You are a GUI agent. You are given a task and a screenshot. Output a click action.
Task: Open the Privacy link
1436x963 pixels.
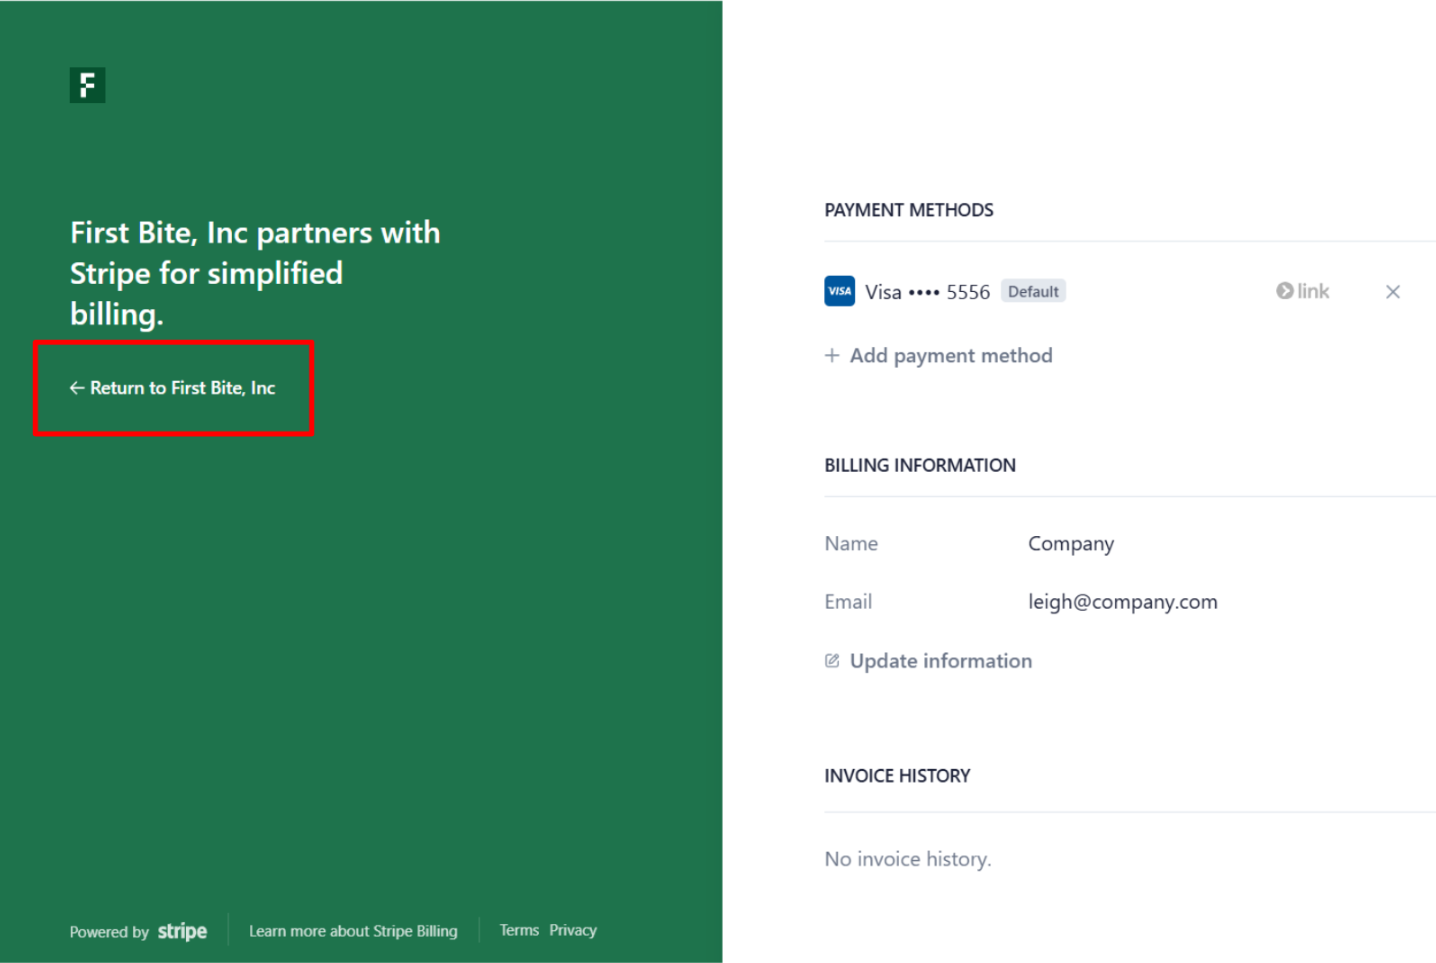pyautogui.click(x=573, y=930)
